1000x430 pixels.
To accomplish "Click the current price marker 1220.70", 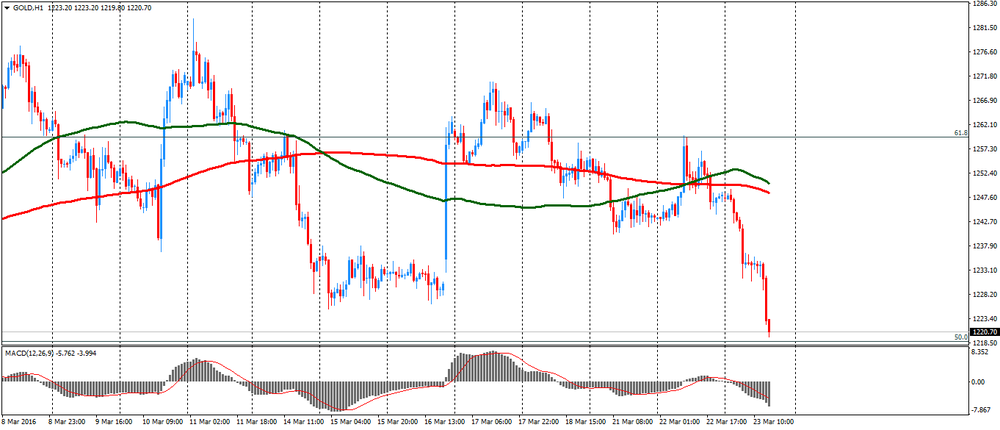I will (x=984, y=331).
